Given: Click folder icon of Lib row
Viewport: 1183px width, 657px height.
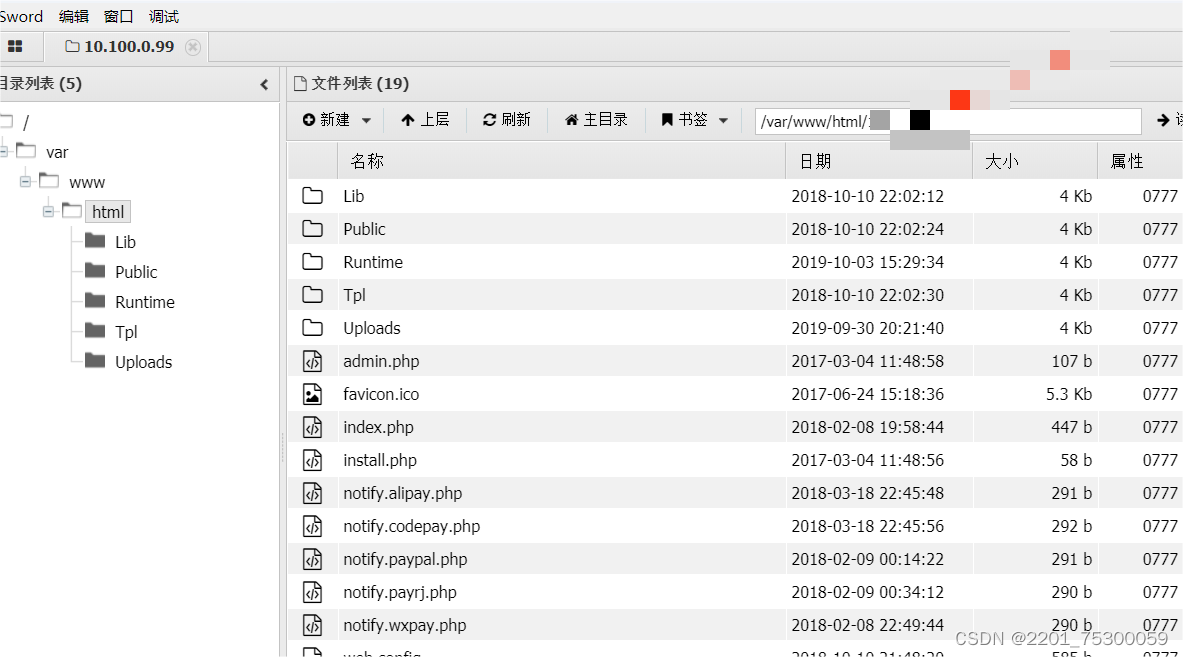Looking at the screenshot, I should [x=312, y=196].
